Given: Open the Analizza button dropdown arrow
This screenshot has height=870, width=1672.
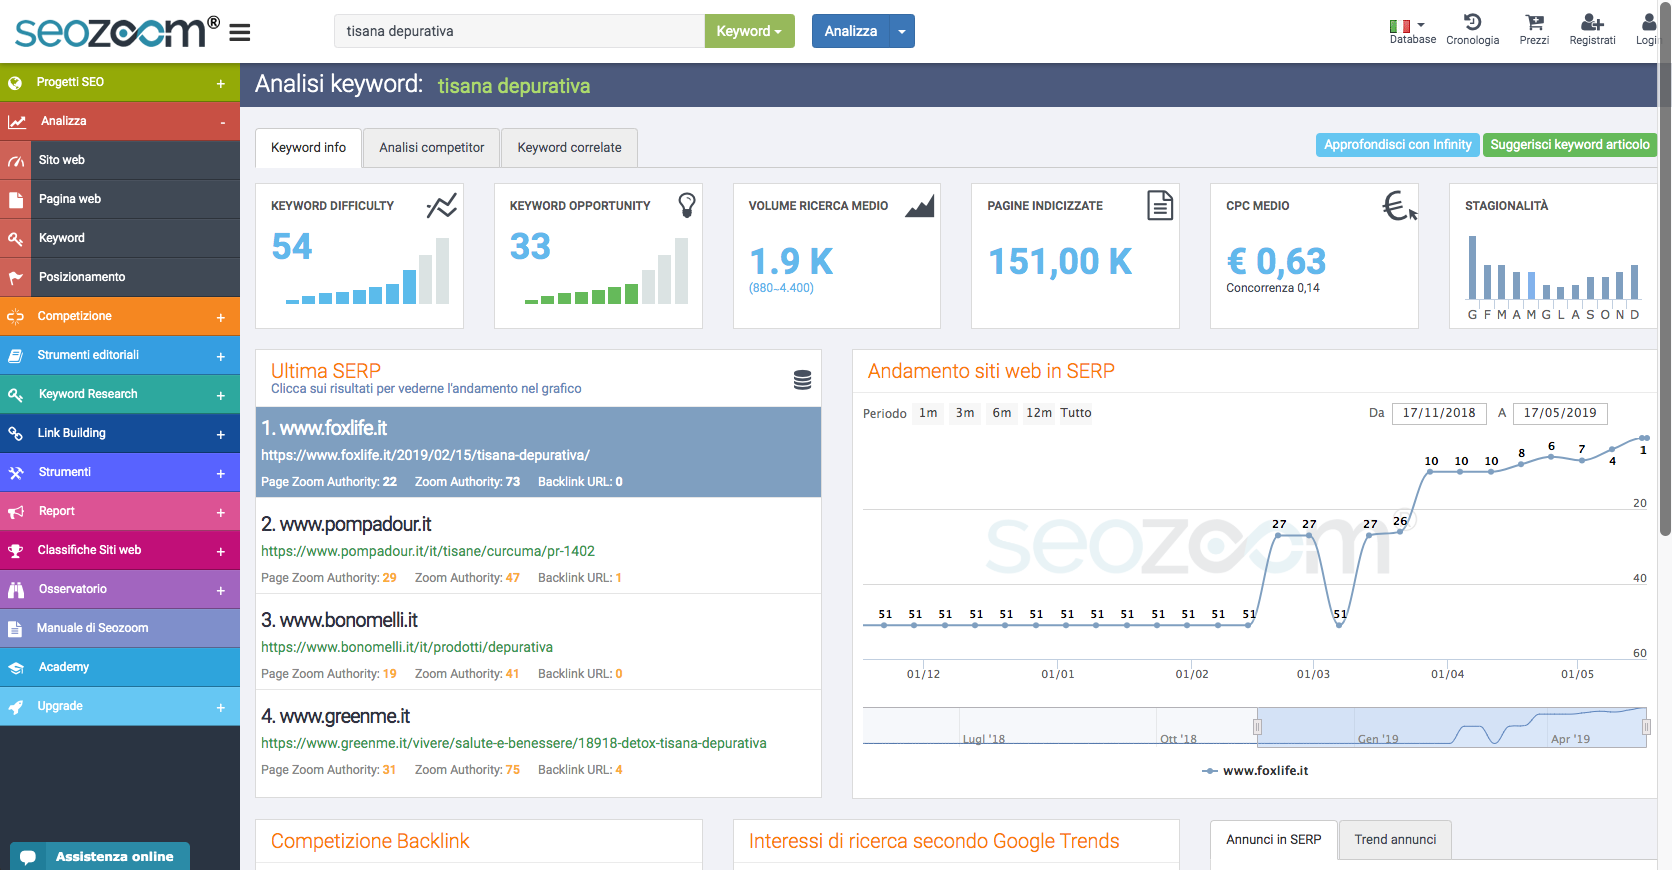Looking at the screenshot, I should click(902, 31).
